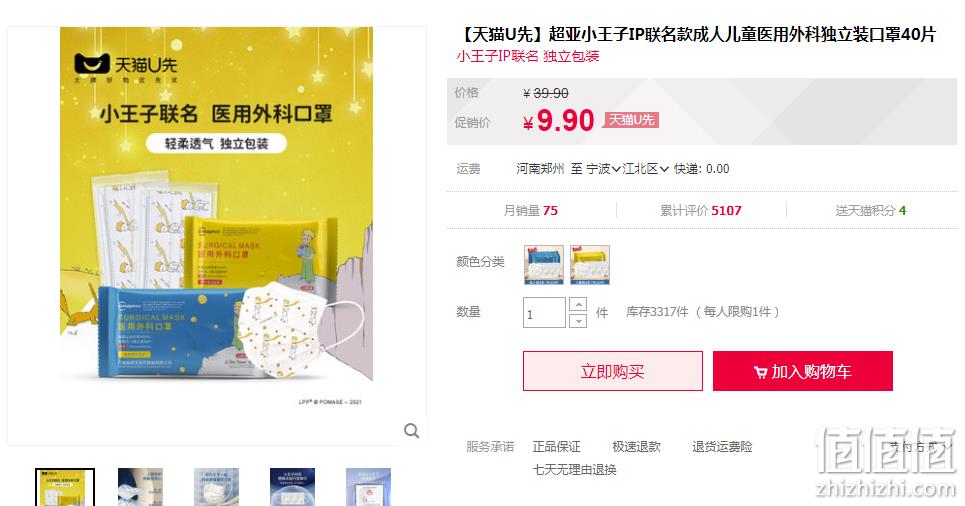Screen dimensions: 965x506
Task: Decrease quantity with the down arrow
Action: (x=578, y=321)
